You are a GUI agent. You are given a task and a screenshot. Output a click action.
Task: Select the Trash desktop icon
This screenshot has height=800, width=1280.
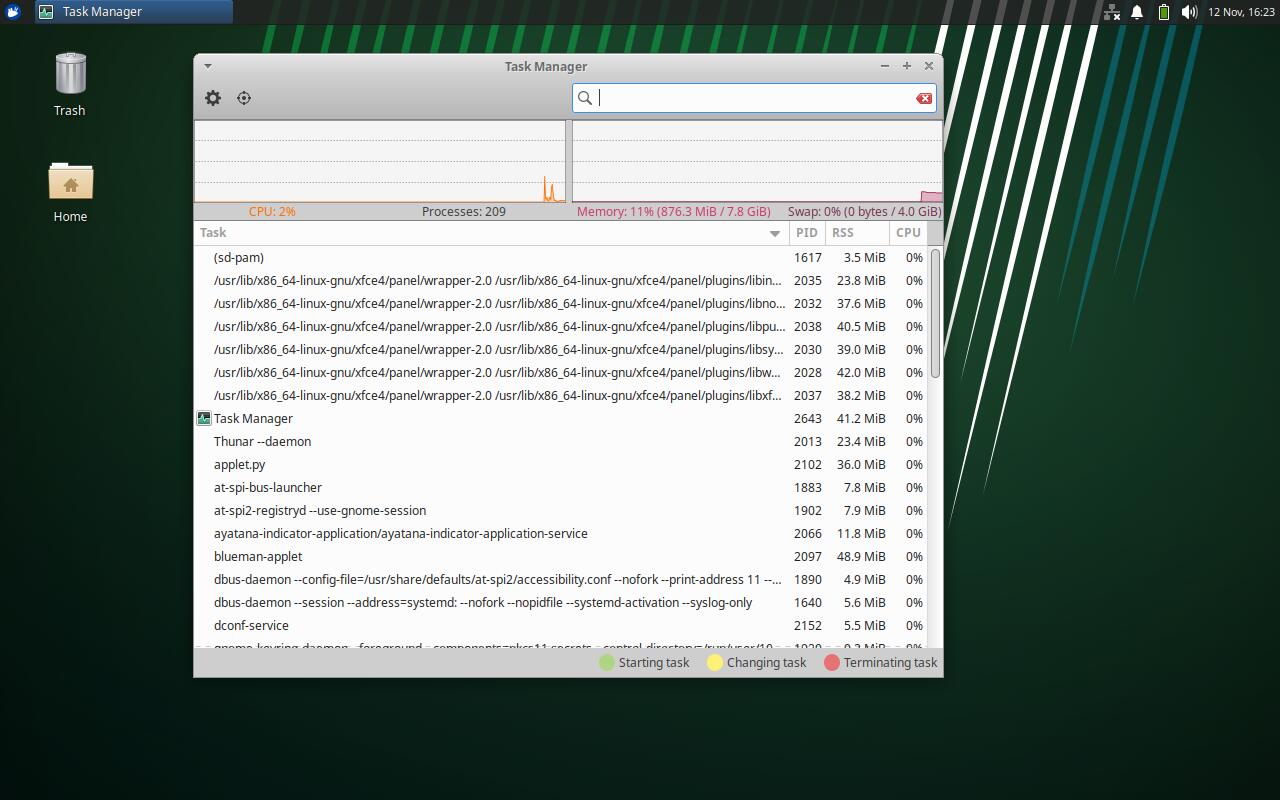coord(70,85)
